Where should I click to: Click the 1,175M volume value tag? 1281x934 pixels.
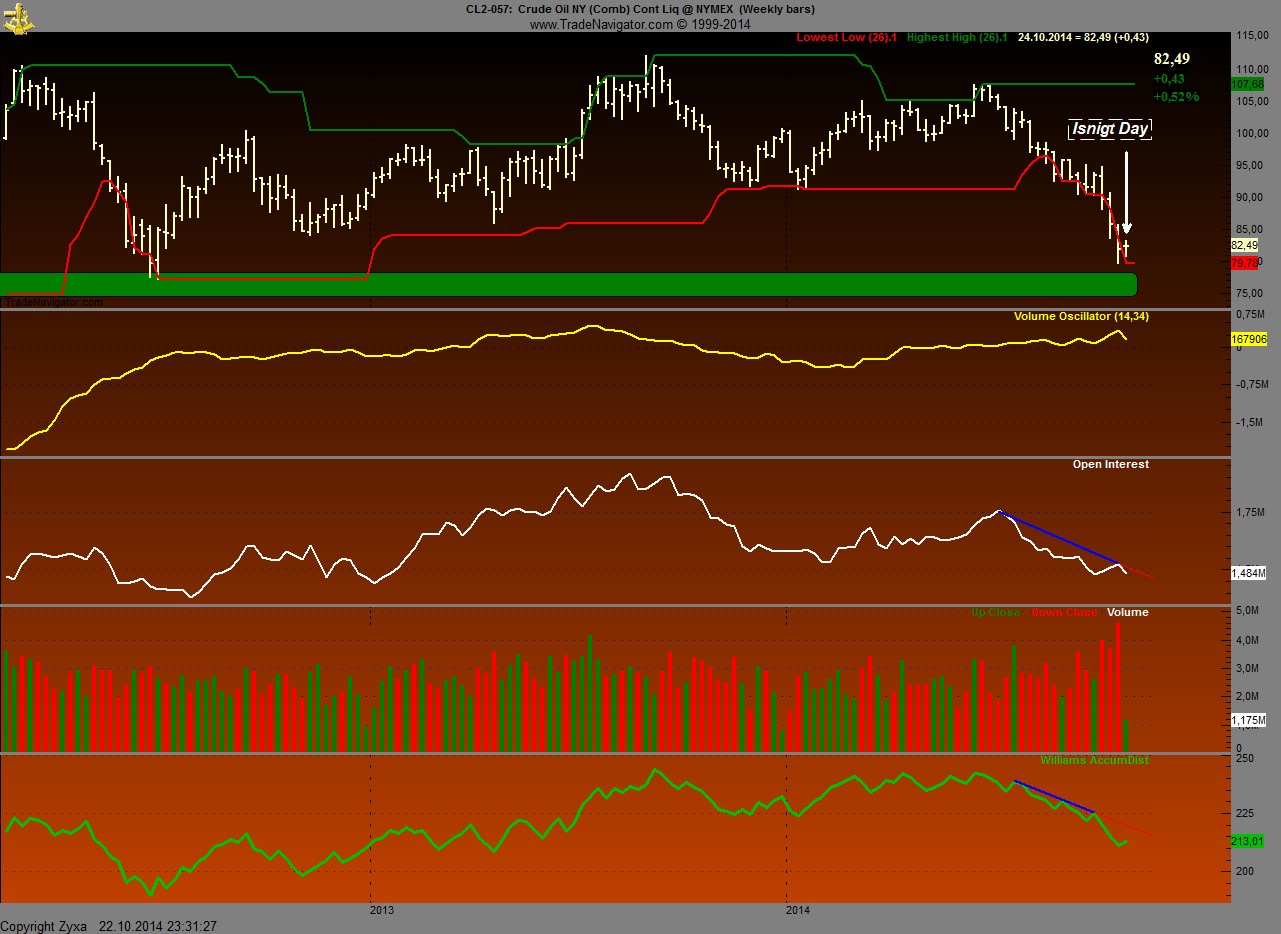1249,720
